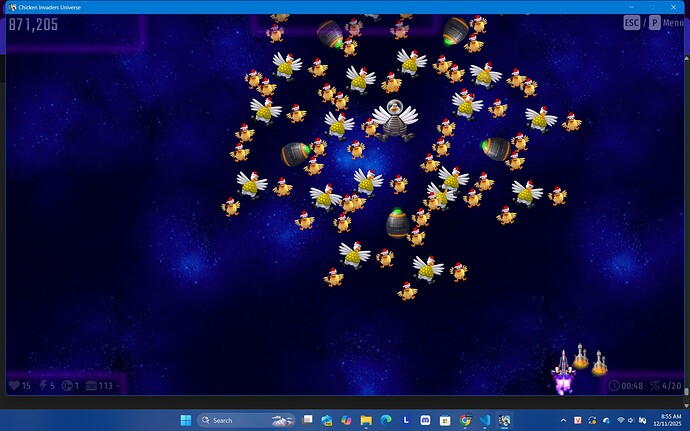
Task: Launch Microsoft Edge from the taskbar
Action: (386, 420)
